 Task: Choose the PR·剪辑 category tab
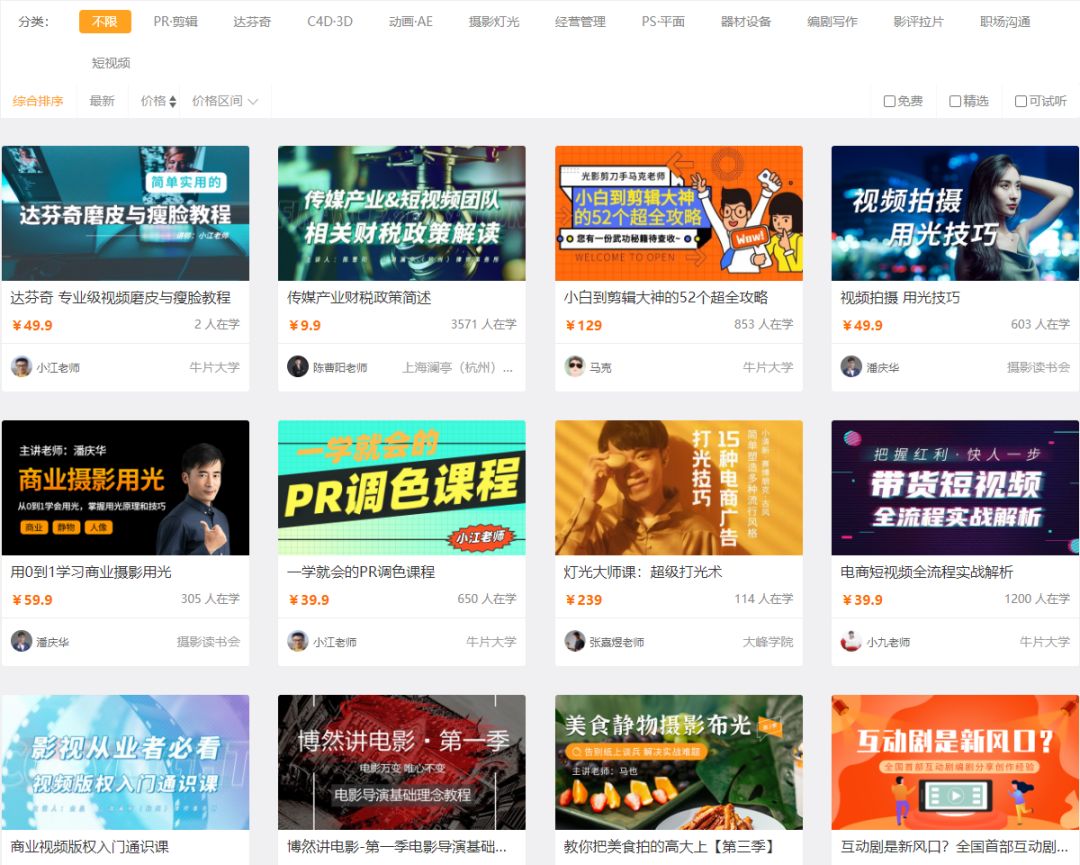click(175, 21)
